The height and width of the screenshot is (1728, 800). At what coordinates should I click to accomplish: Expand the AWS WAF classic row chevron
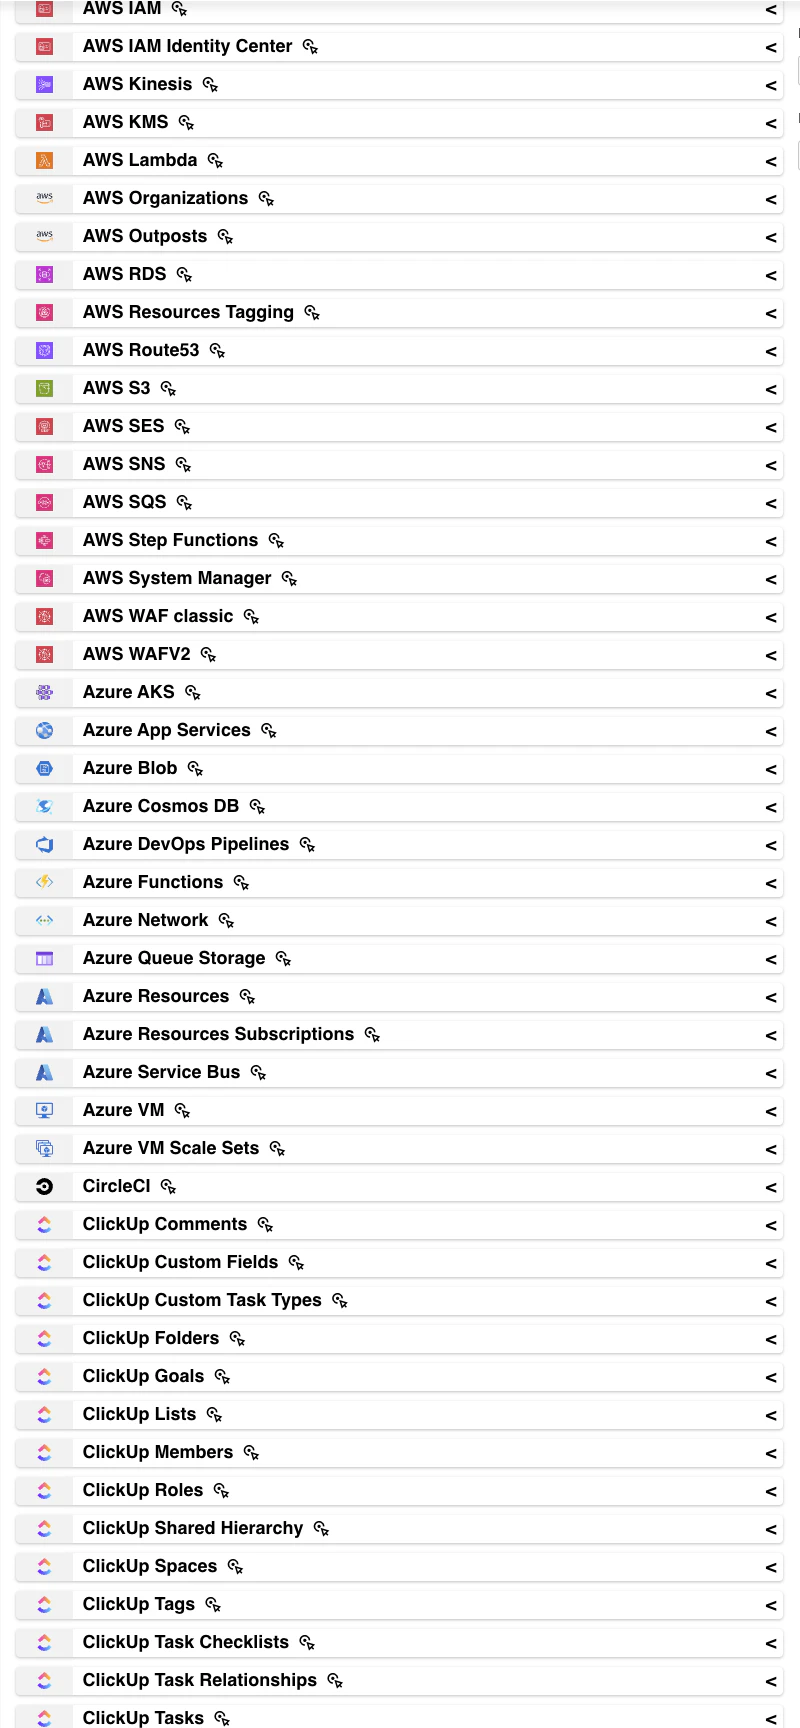[771, 617]
